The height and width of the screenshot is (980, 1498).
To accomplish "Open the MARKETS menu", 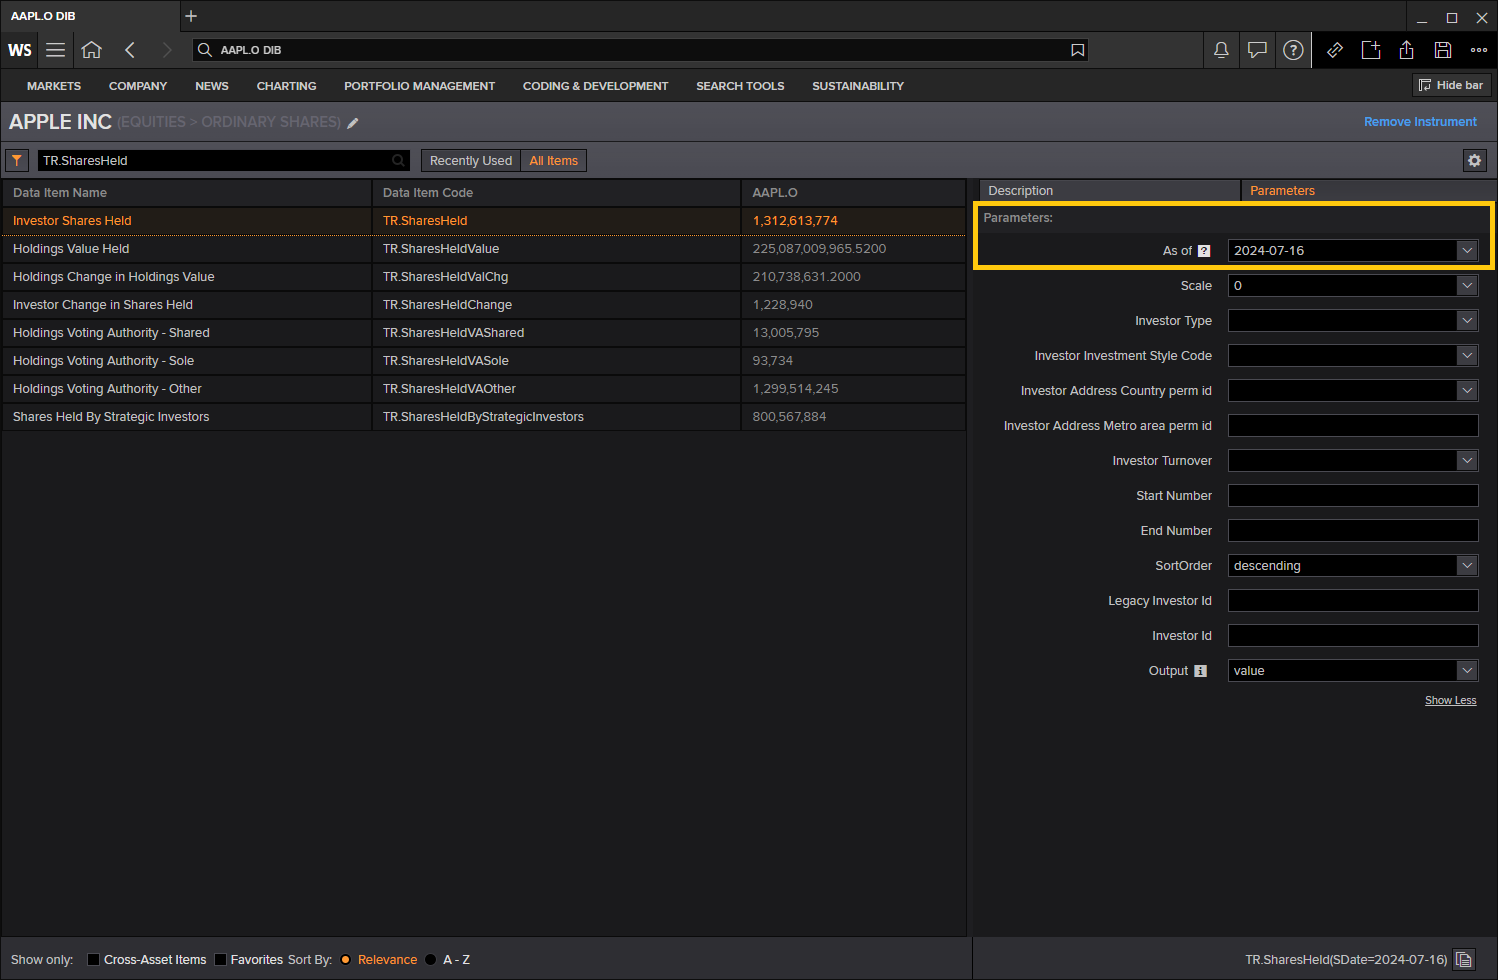I will click(x=54, y=86).
